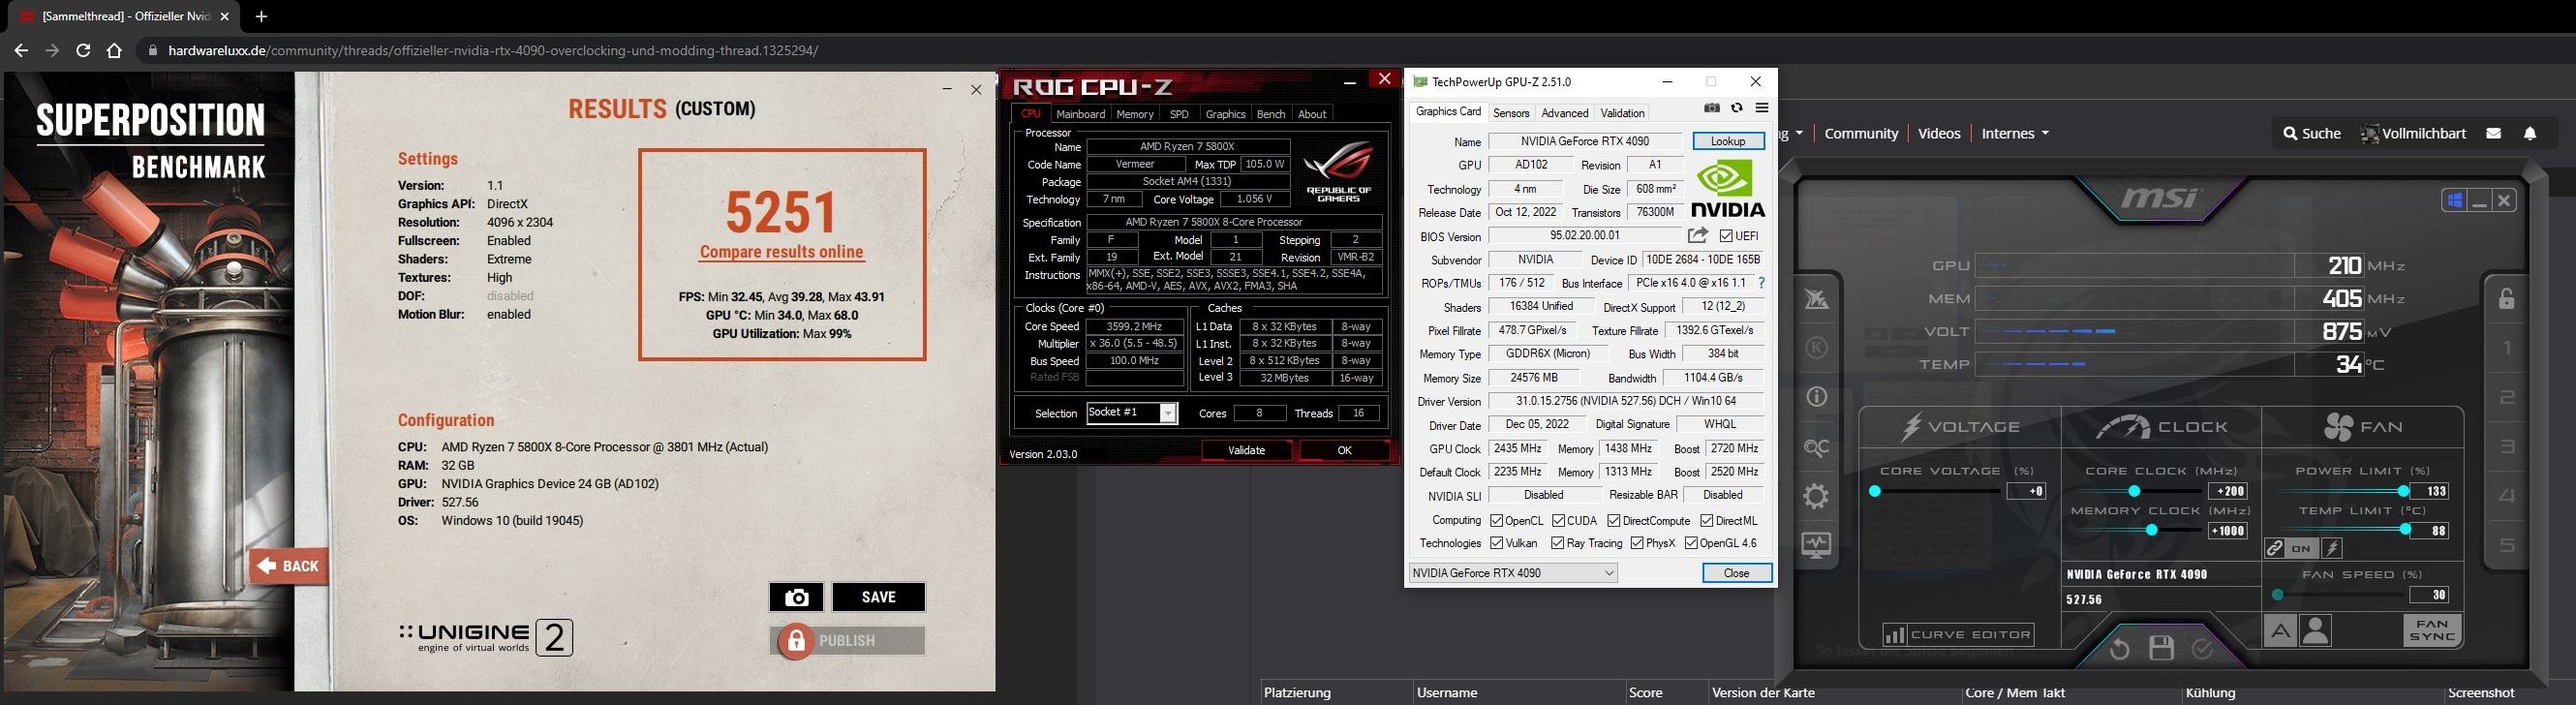The image size is (2576, 705).
Task: Open the forum notifications bell icon
Action: (2530, 133)
